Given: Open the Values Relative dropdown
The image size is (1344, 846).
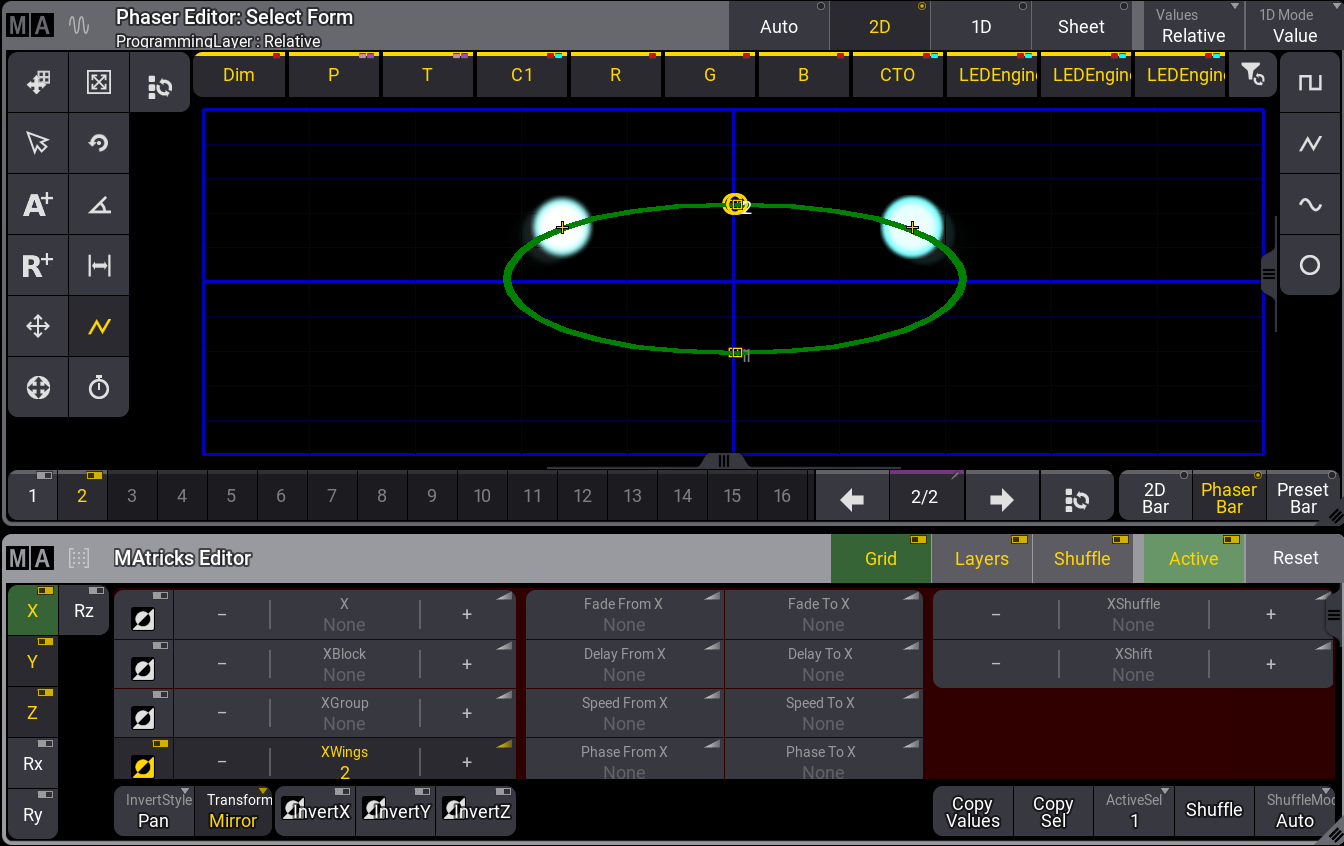Looking at the screenshot, I should (x=1192, y=26).
